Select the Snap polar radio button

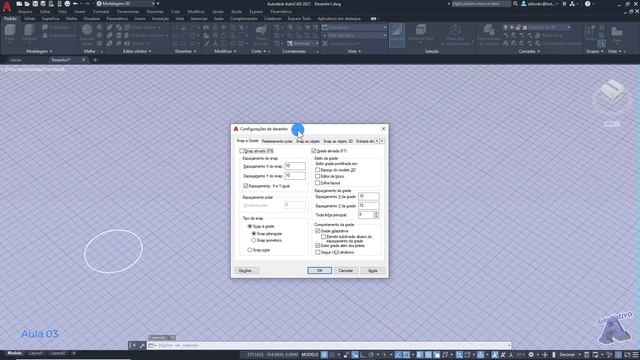(250, 250)
